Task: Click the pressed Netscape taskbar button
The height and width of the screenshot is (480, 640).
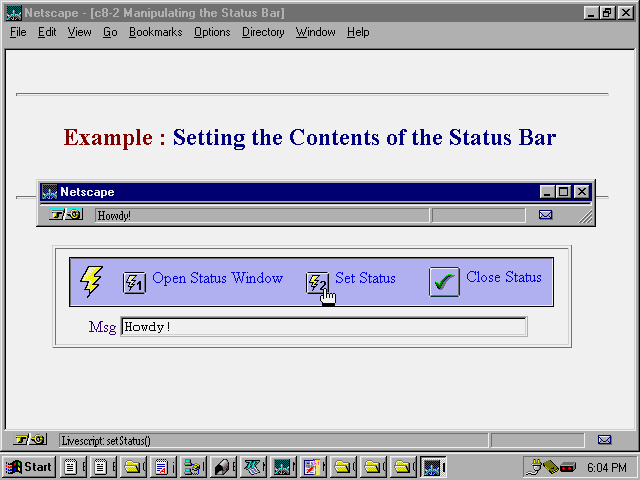Action: (433, 467)
